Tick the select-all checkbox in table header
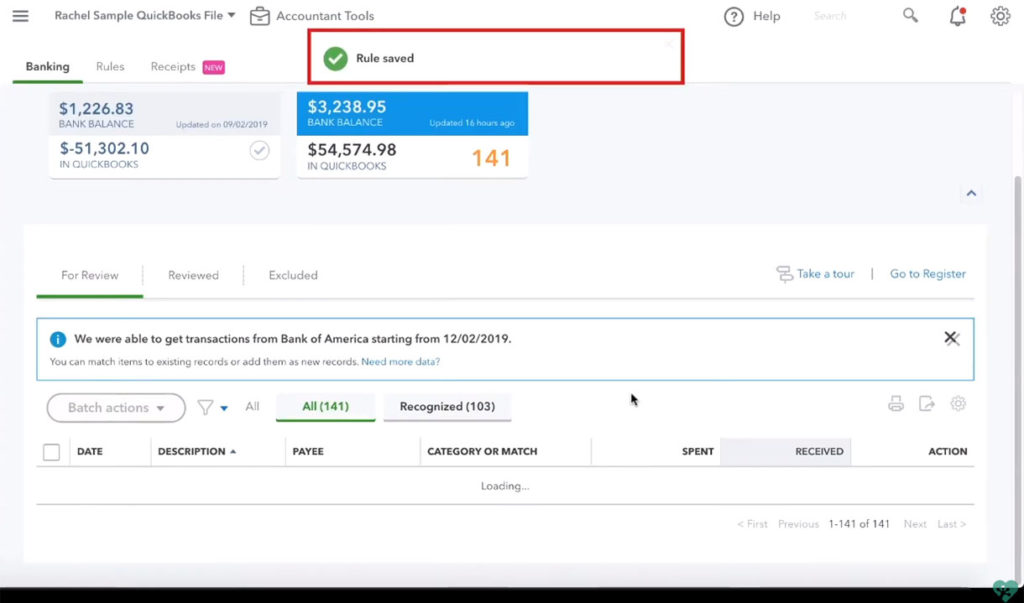 pos(51,452)
